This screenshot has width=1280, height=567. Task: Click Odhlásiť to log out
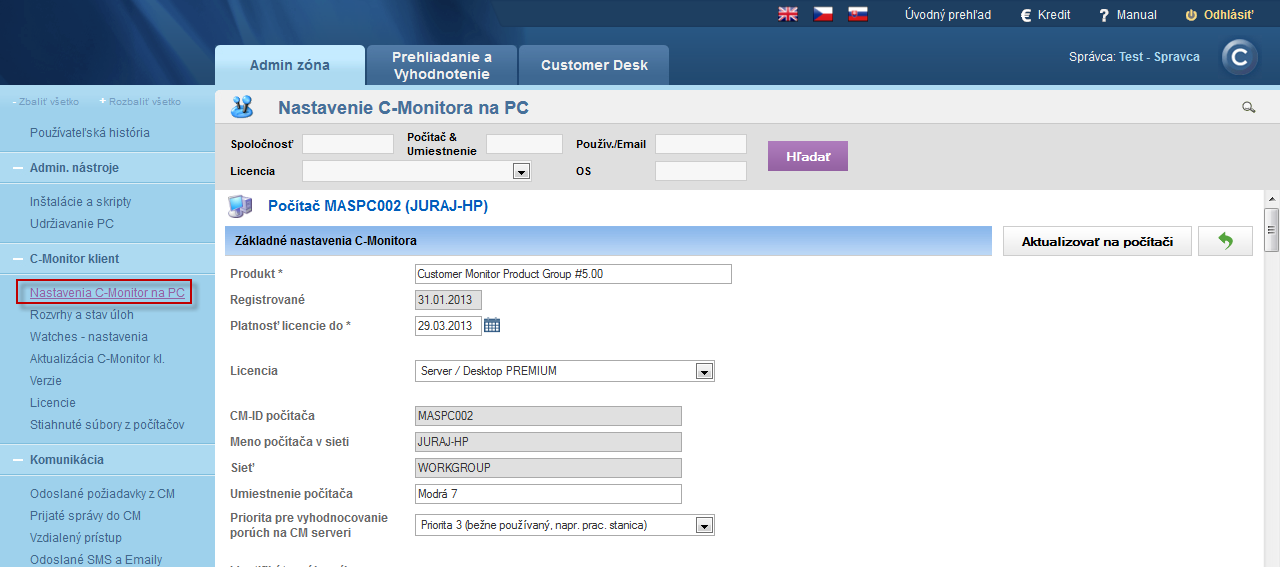[x=1219, y=15]
